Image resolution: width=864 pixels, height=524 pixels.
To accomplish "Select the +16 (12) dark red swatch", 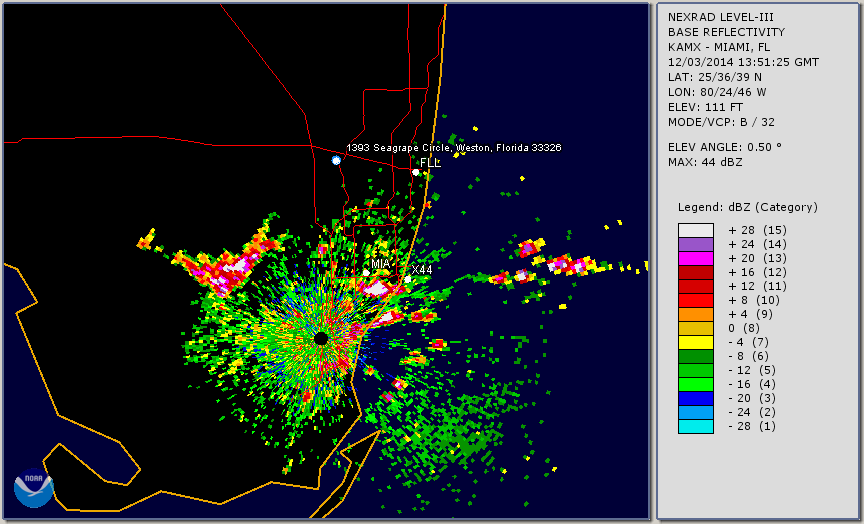I will (696, 272).
